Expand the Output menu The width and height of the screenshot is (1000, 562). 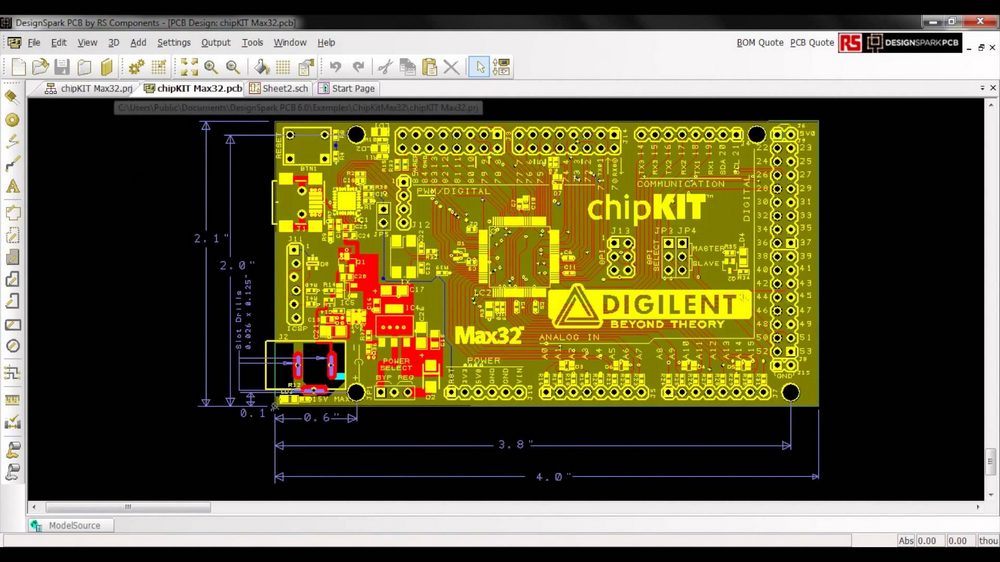click(215, 43)
